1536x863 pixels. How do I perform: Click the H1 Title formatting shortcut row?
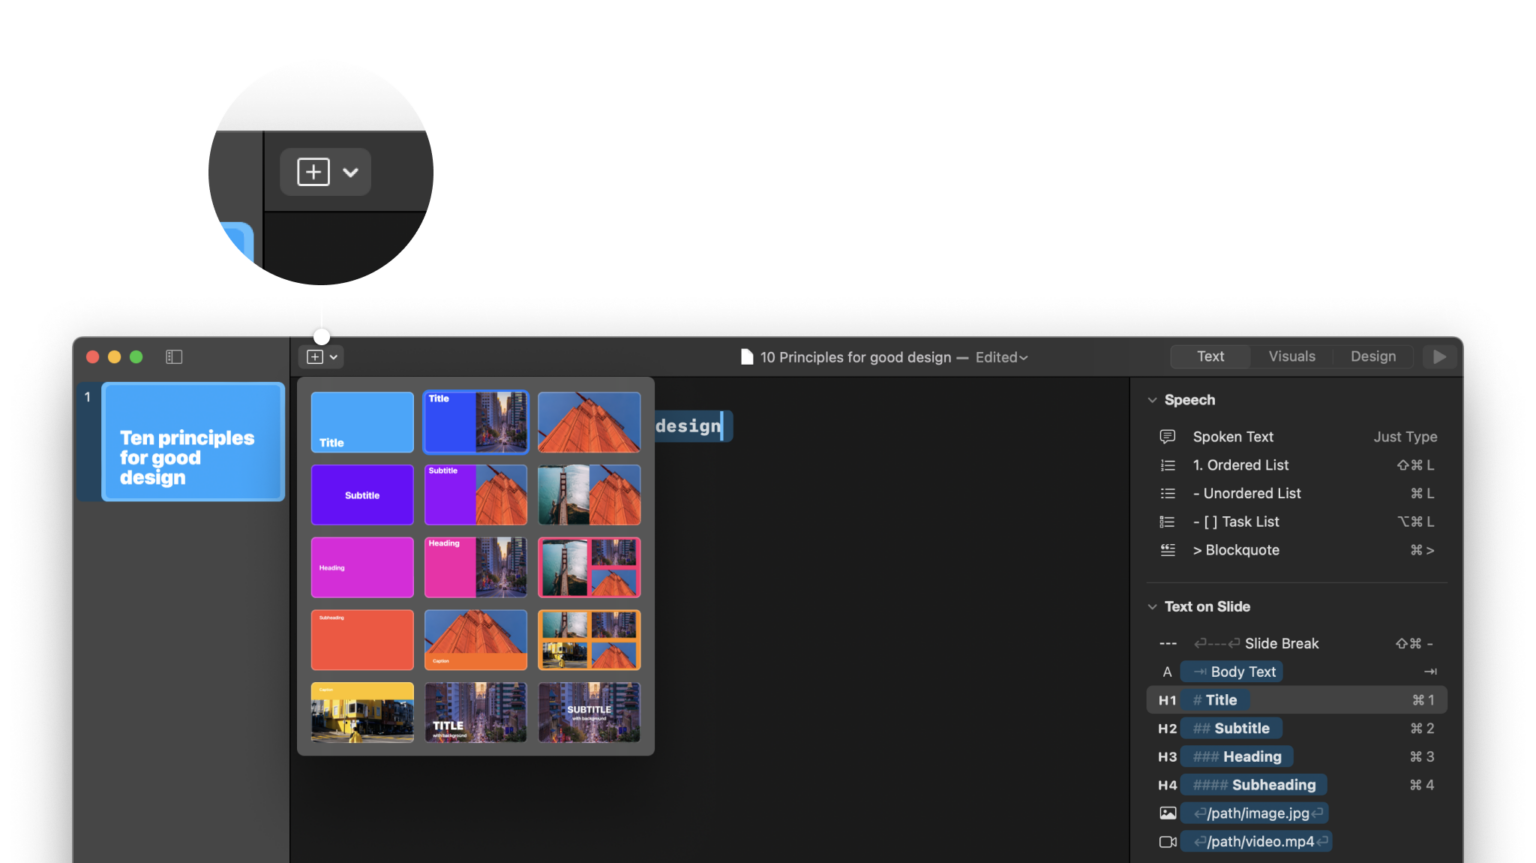[1215, 699]
